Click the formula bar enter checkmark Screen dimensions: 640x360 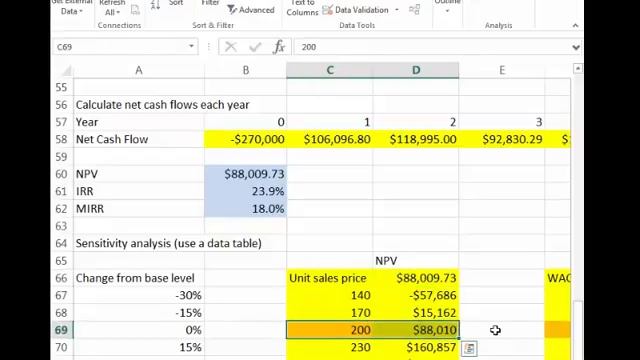(255, 47)
